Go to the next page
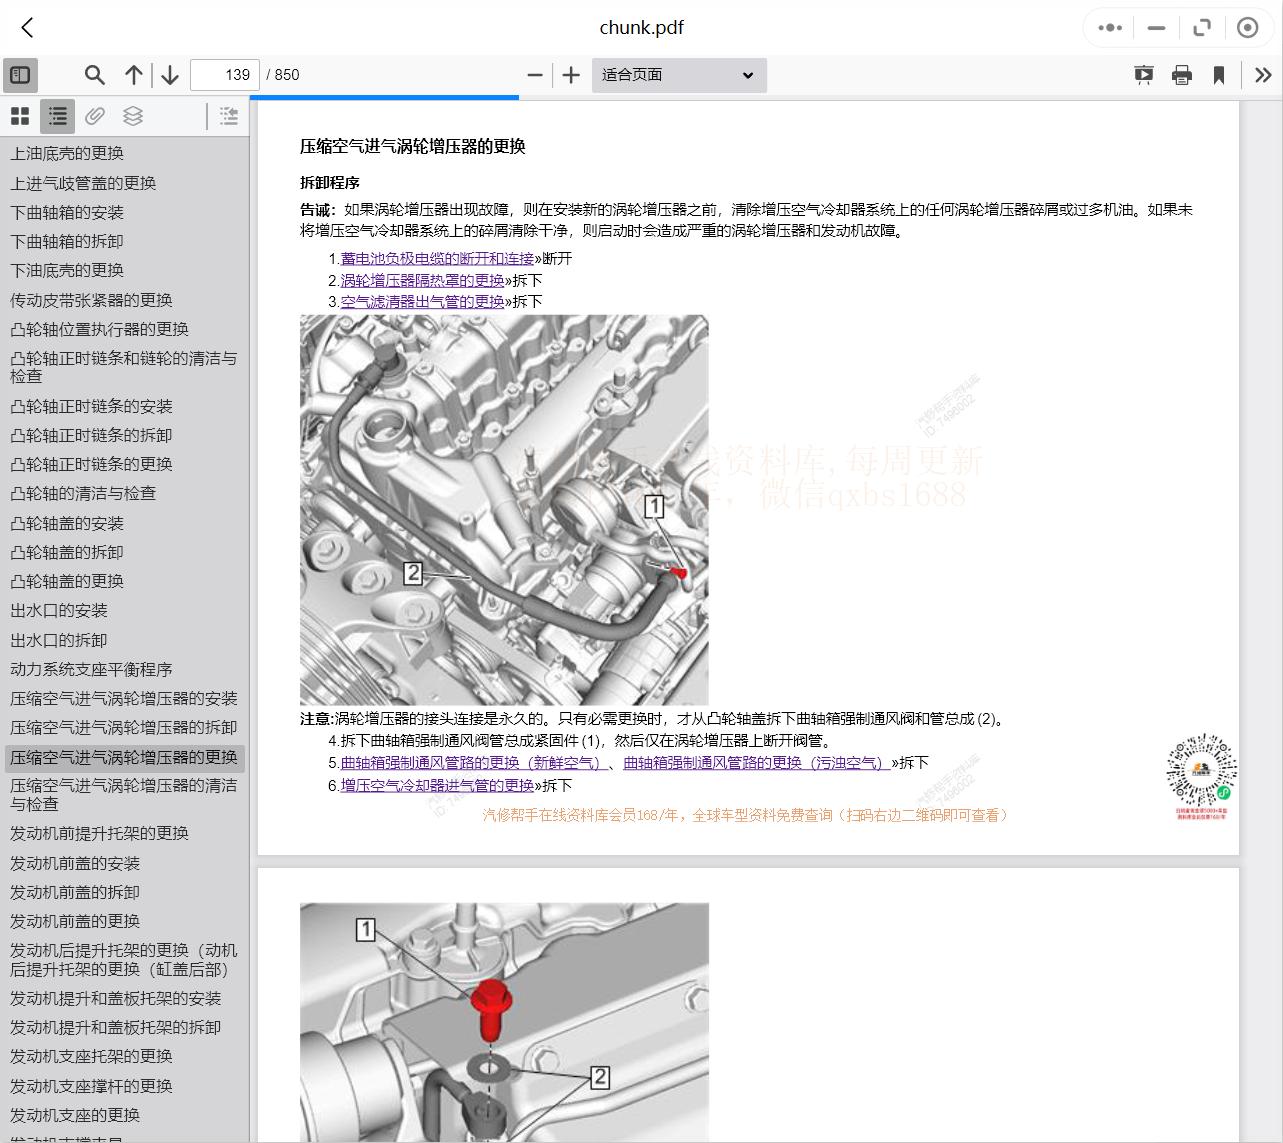 [x=169, y=74]
